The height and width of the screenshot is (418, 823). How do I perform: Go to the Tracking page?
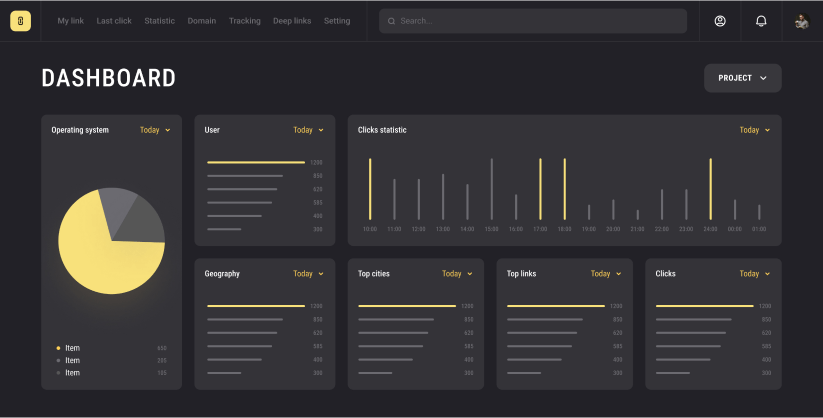[x=244, y=21]
